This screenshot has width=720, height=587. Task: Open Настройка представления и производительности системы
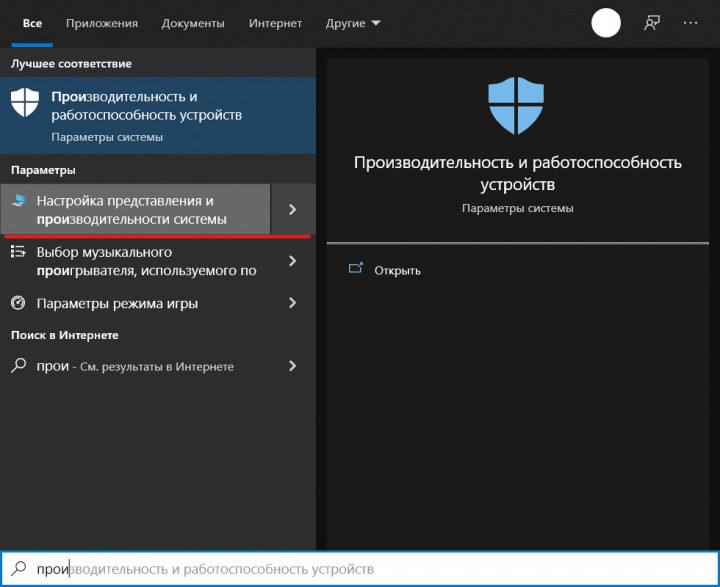point(135,209)
